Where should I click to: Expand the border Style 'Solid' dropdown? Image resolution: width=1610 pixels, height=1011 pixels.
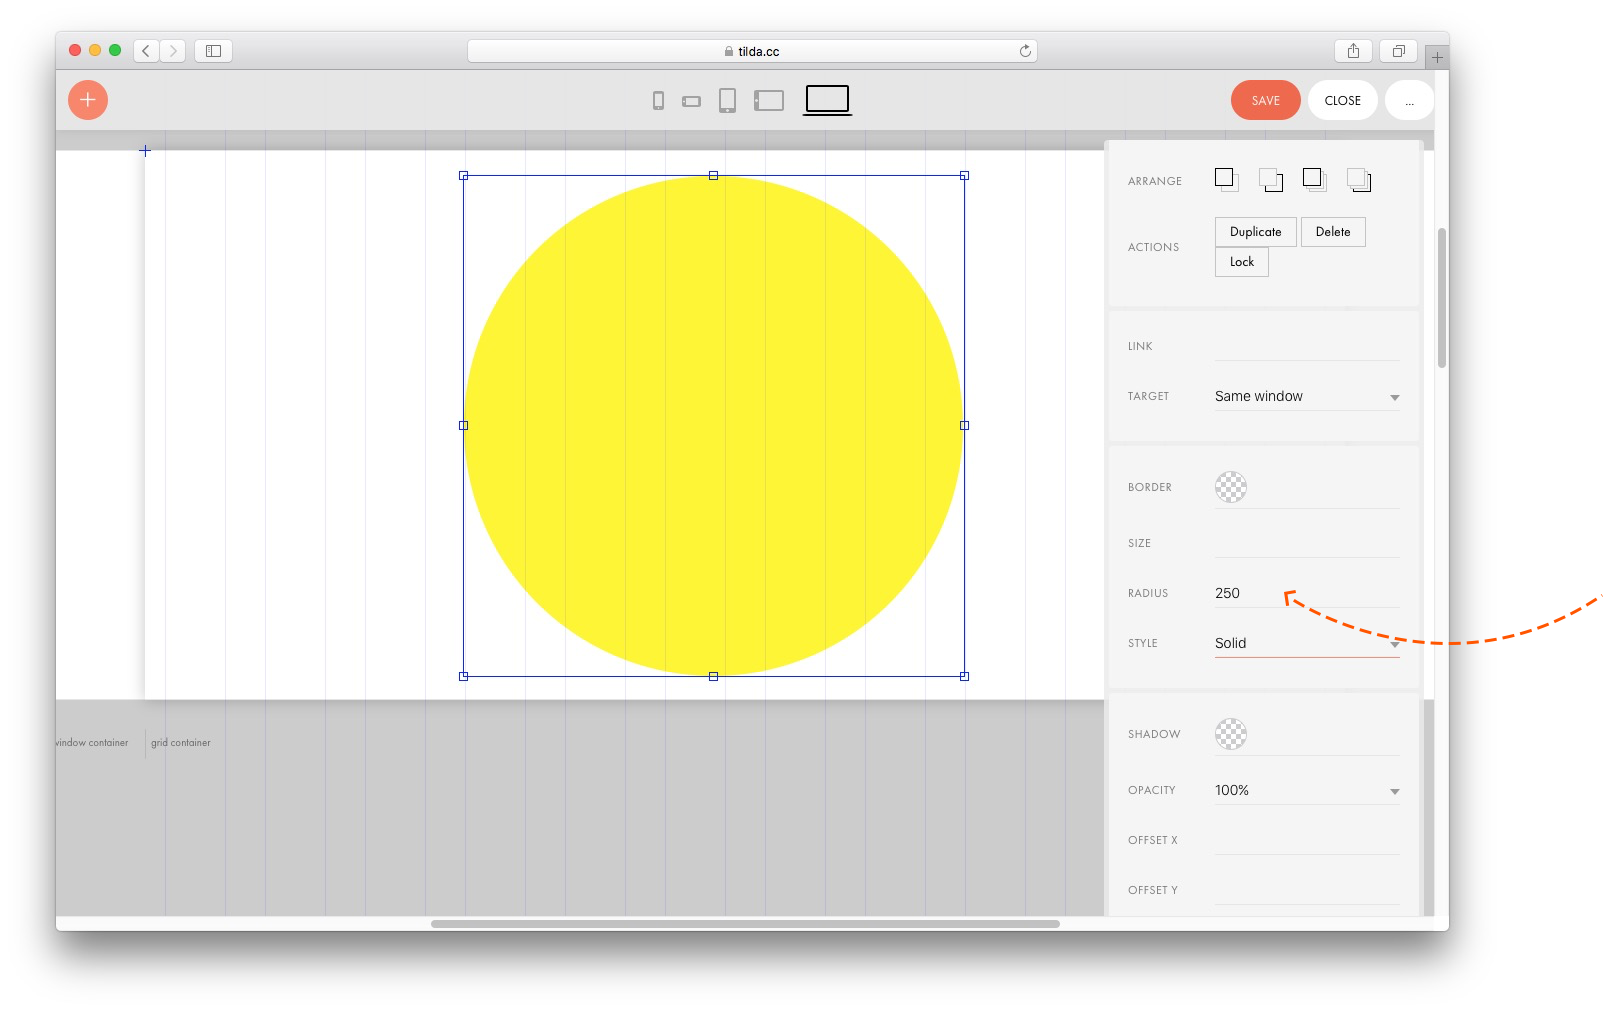tap(1306, 644)
